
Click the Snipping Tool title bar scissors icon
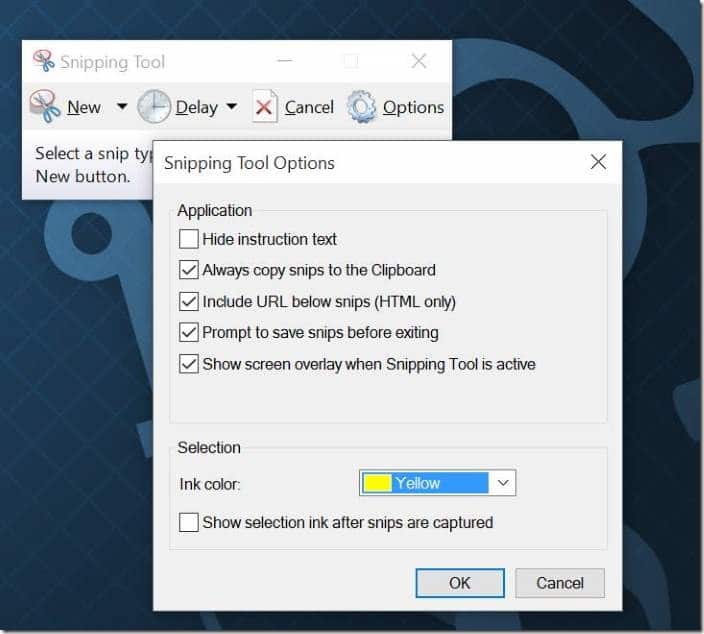44,61
